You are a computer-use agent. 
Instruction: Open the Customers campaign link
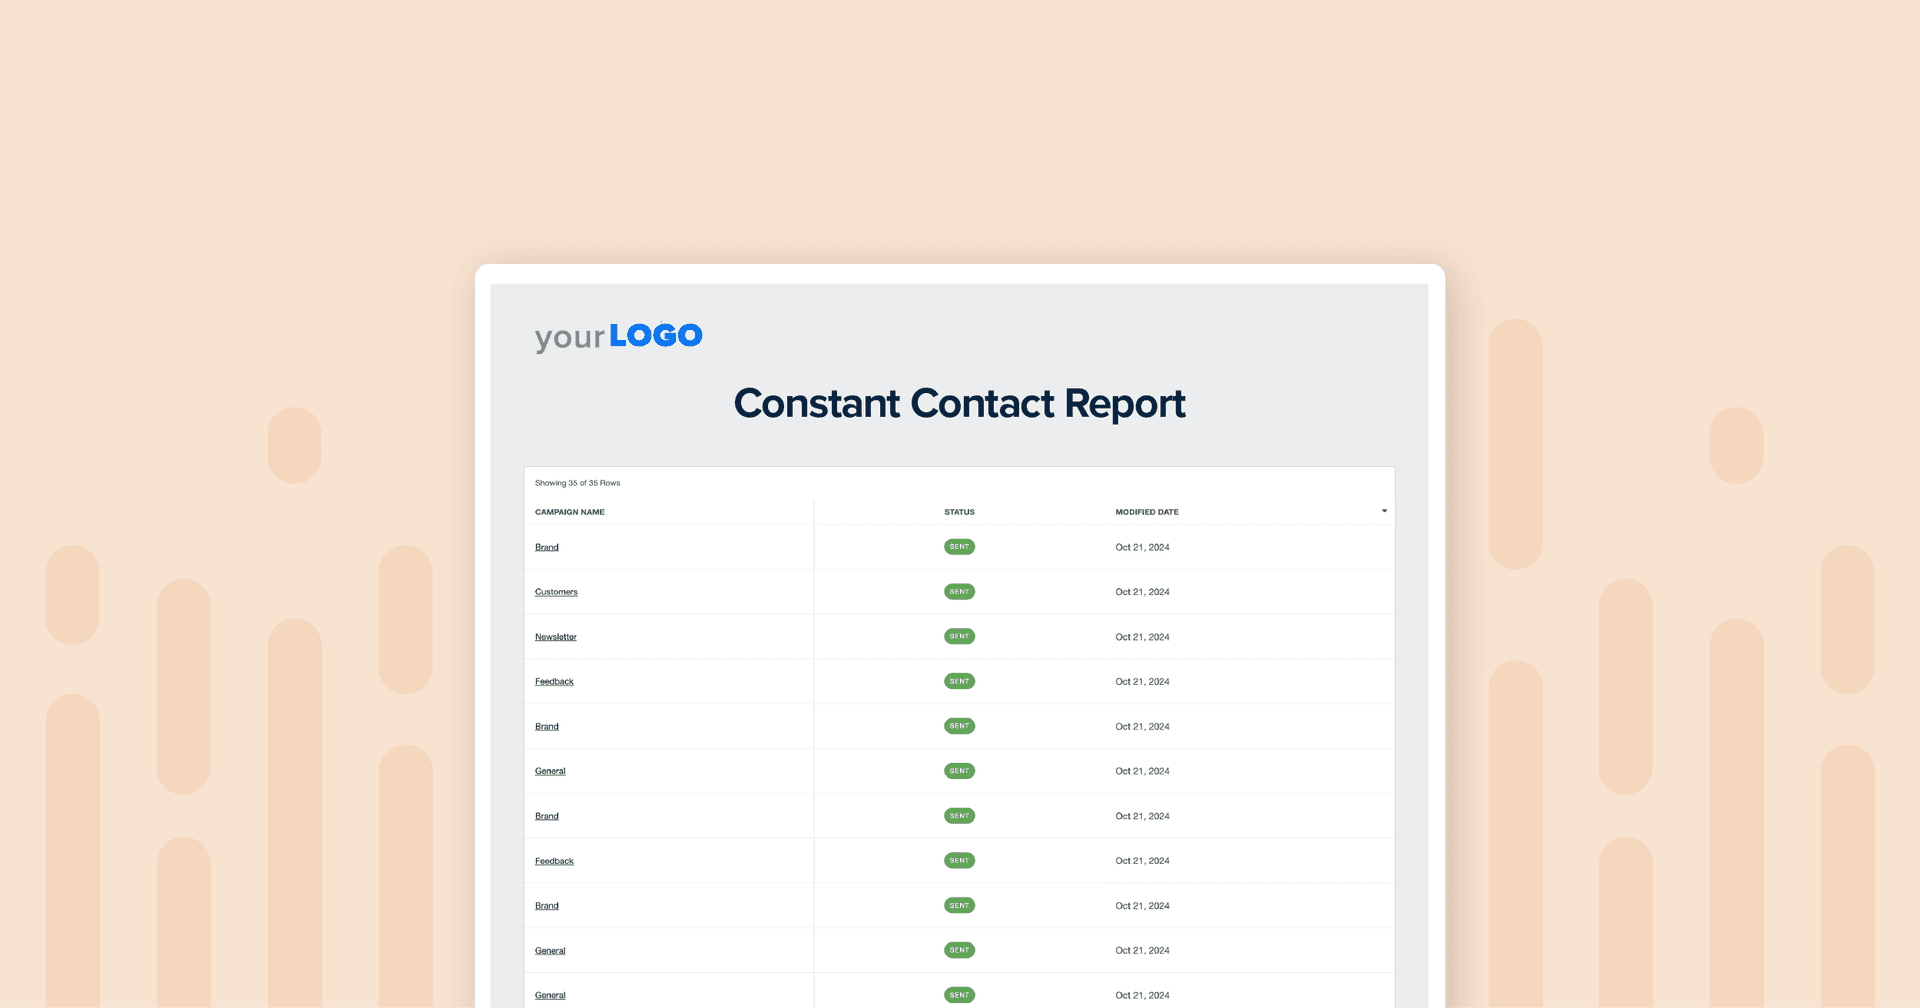(x=555, y=591)
